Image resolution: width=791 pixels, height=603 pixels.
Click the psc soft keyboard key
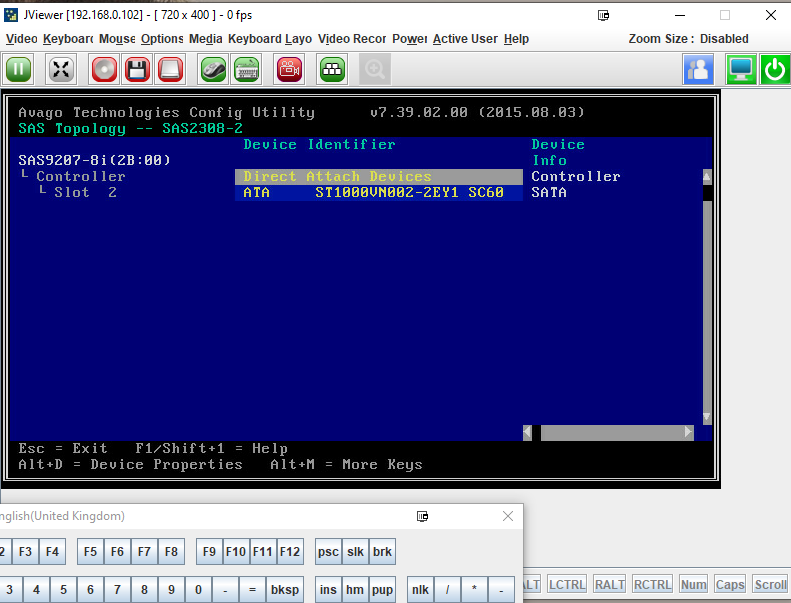point(328,552)
